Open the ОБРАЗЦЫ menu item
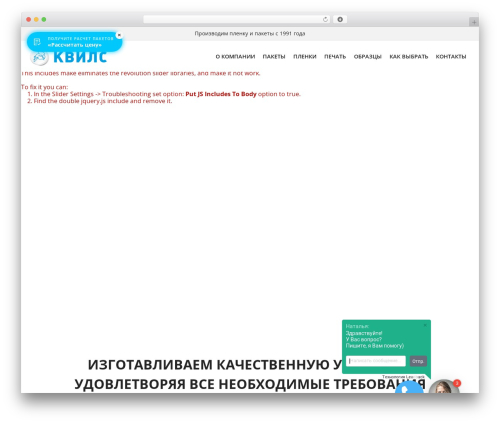The image size is (500, 423). tap(368, 57)
